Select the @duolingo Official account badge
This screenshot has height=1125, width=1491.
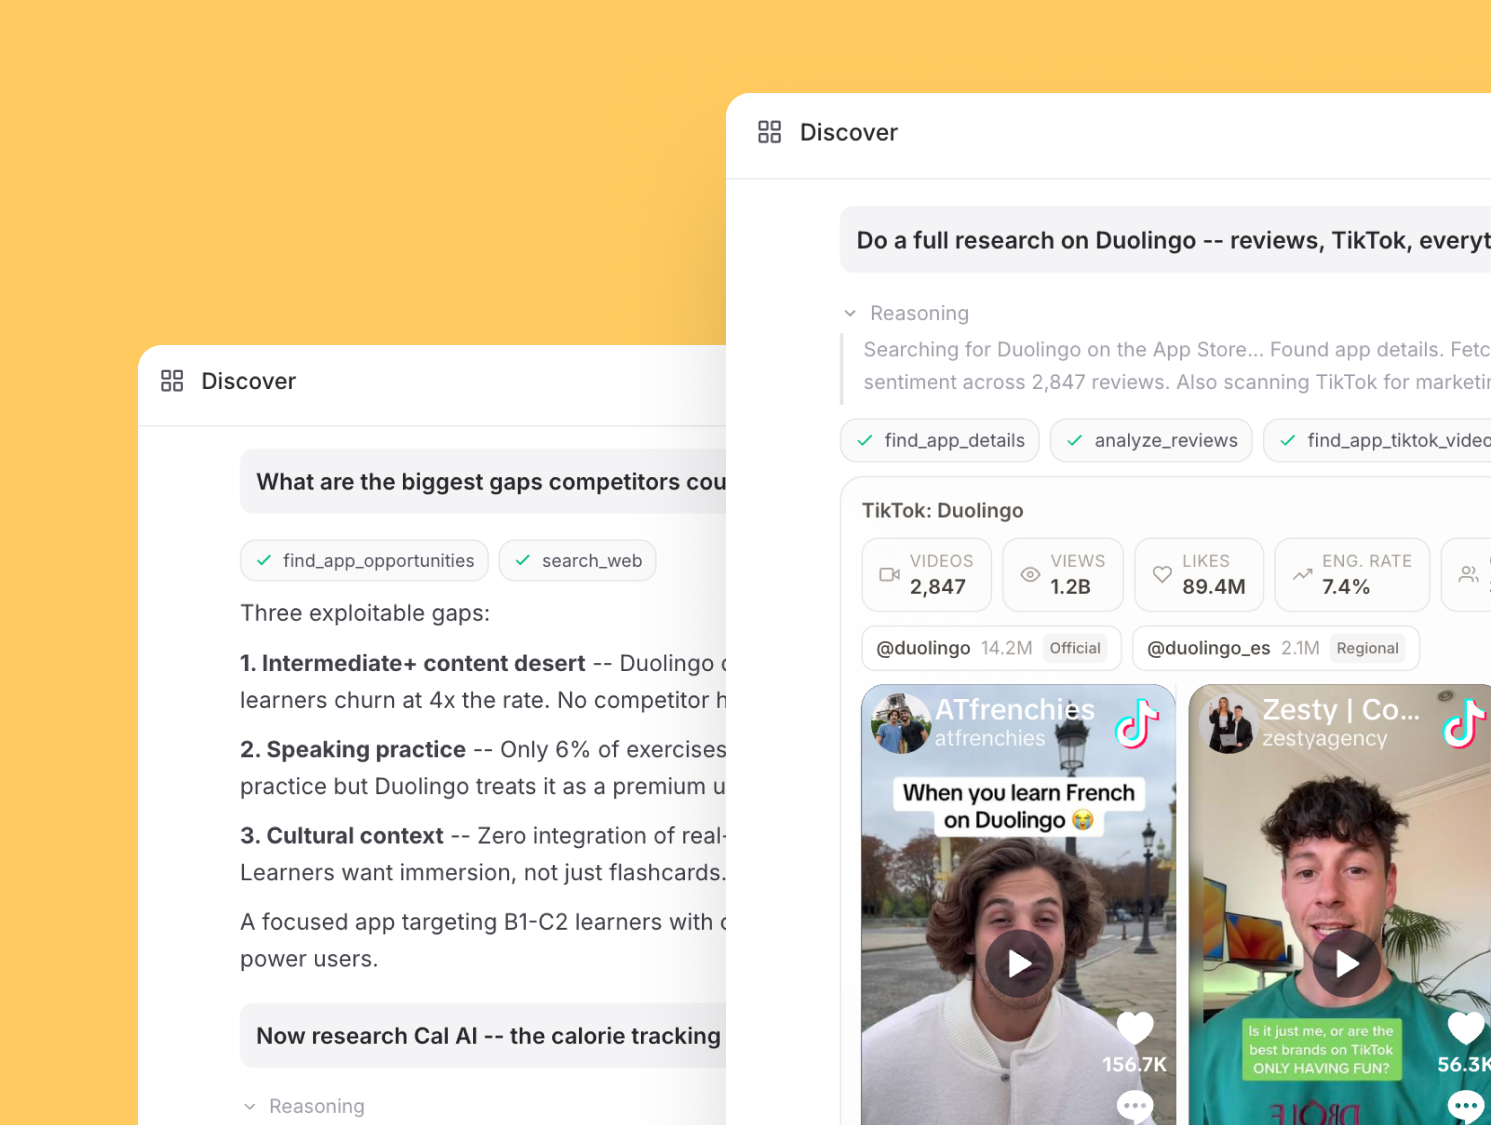(991, 648)
